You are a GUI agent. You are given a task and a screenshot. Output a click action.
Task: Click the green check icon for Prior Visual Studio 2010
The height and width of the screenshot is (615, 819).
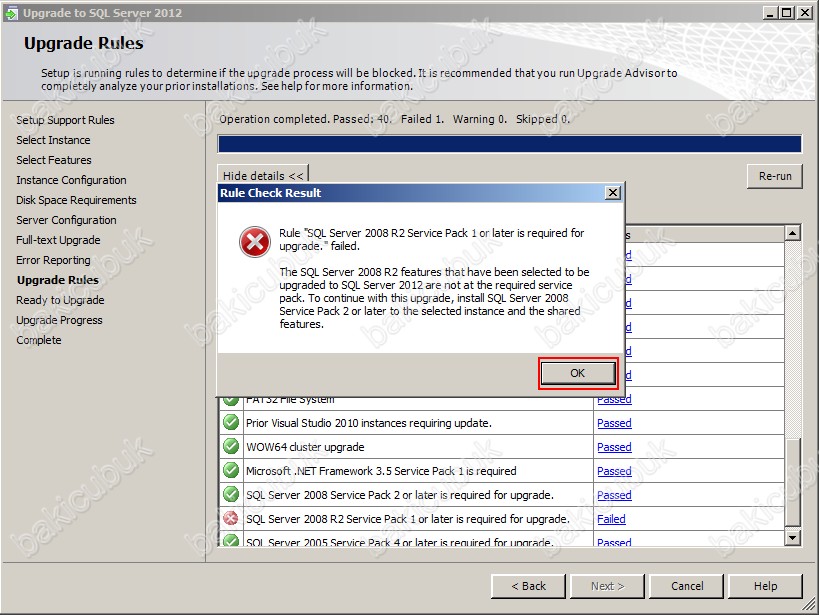point(230,422)
